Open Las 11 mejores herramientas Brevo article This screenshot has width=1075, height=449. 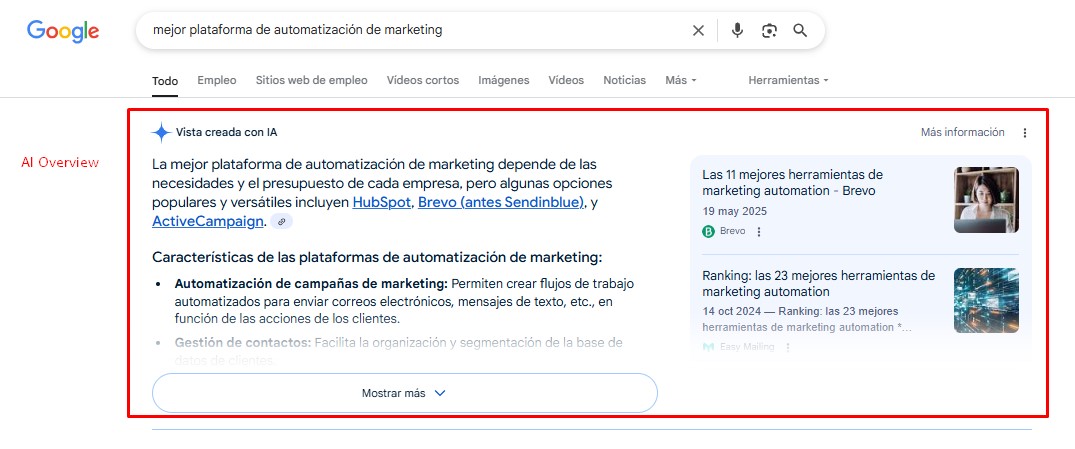coord(793,182)
